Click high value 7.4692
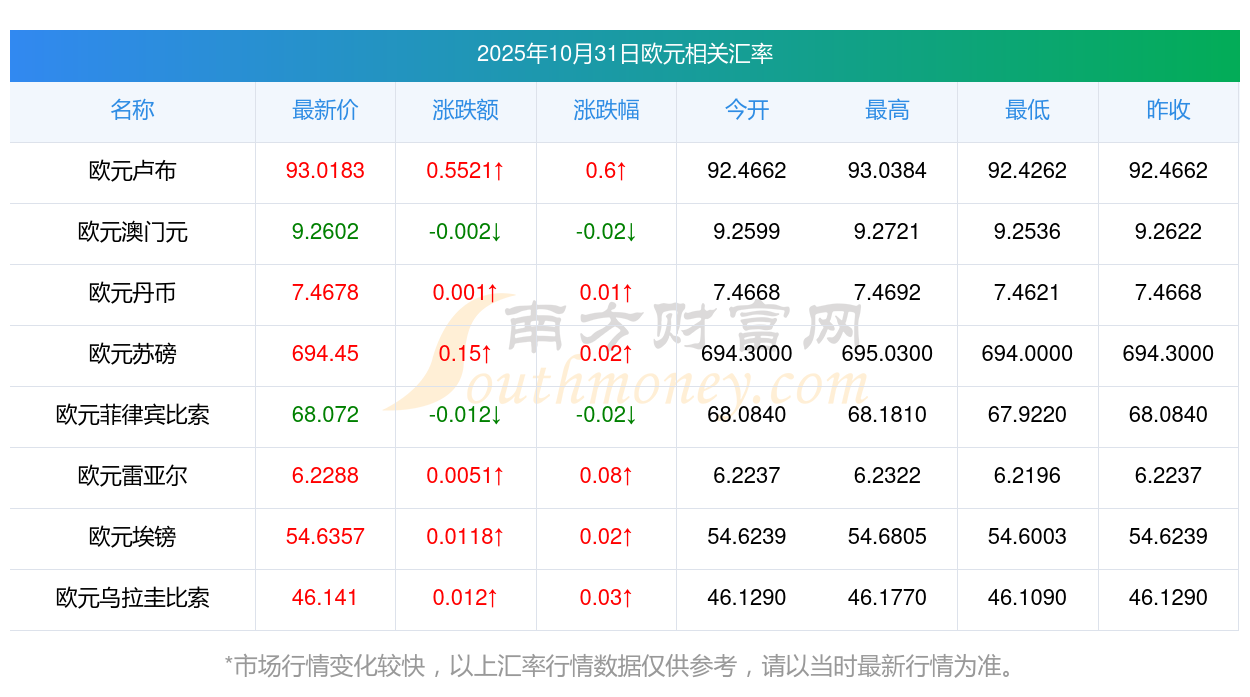The width and height of the screenshot is (1250, 697). coord(887,293)
